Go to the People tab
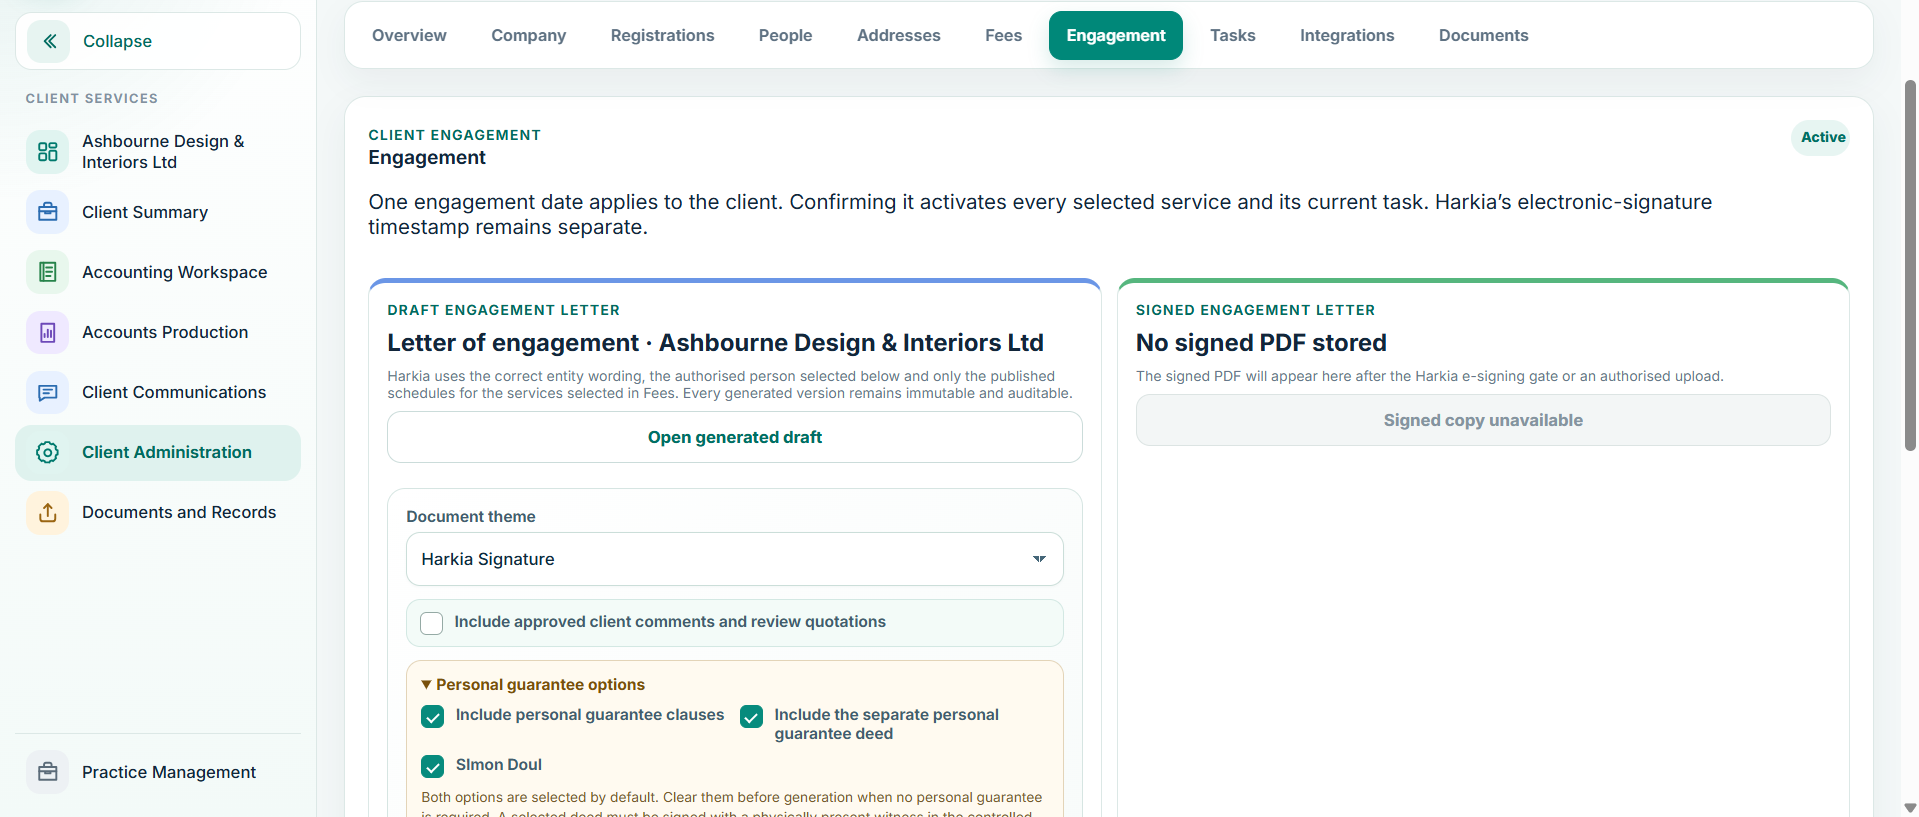Screen dimensions: 1919x817 (x=785, y=35)
